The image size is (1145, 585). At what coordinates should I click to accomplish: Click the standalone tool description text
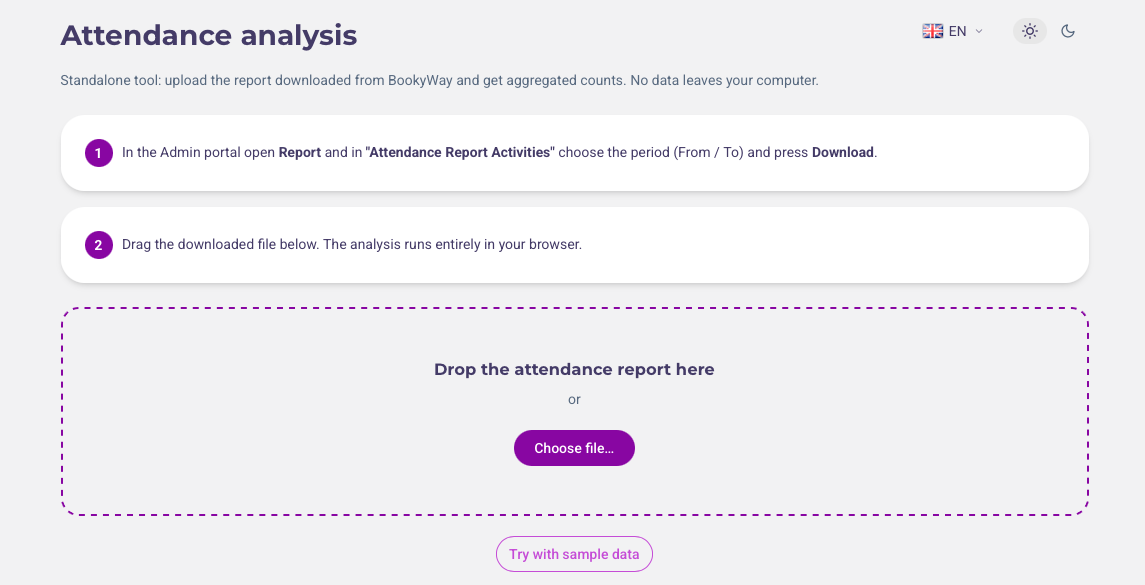click(x=440, y=80)
